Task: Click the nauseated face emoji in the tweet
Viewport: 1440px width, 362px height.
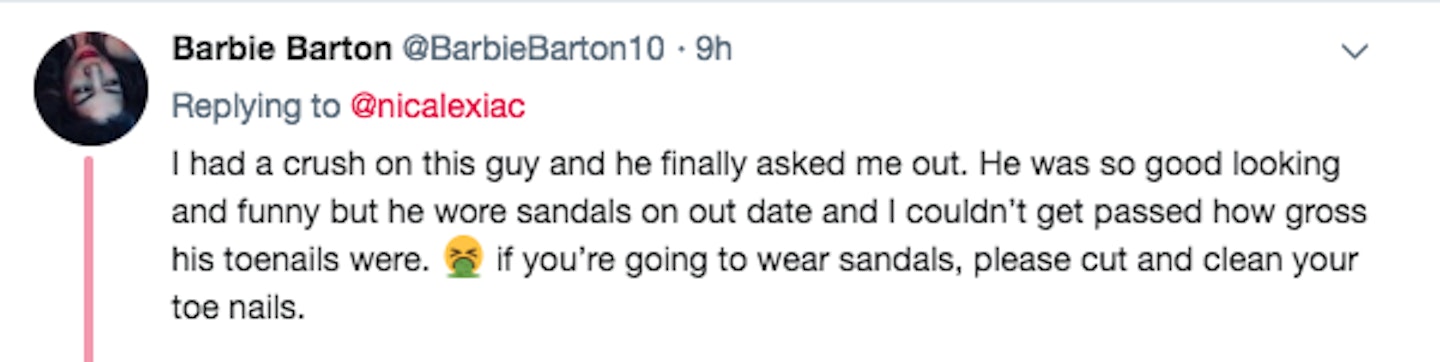Action: click(465, 262)
